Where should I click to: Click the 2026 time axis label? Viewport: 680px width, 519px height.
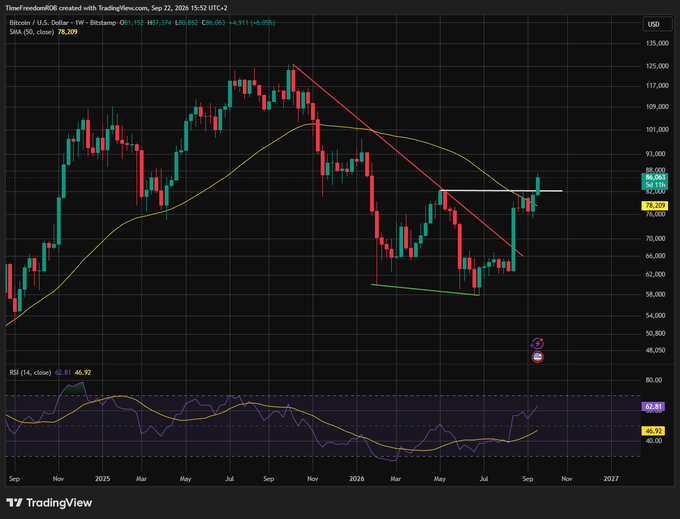356,479
